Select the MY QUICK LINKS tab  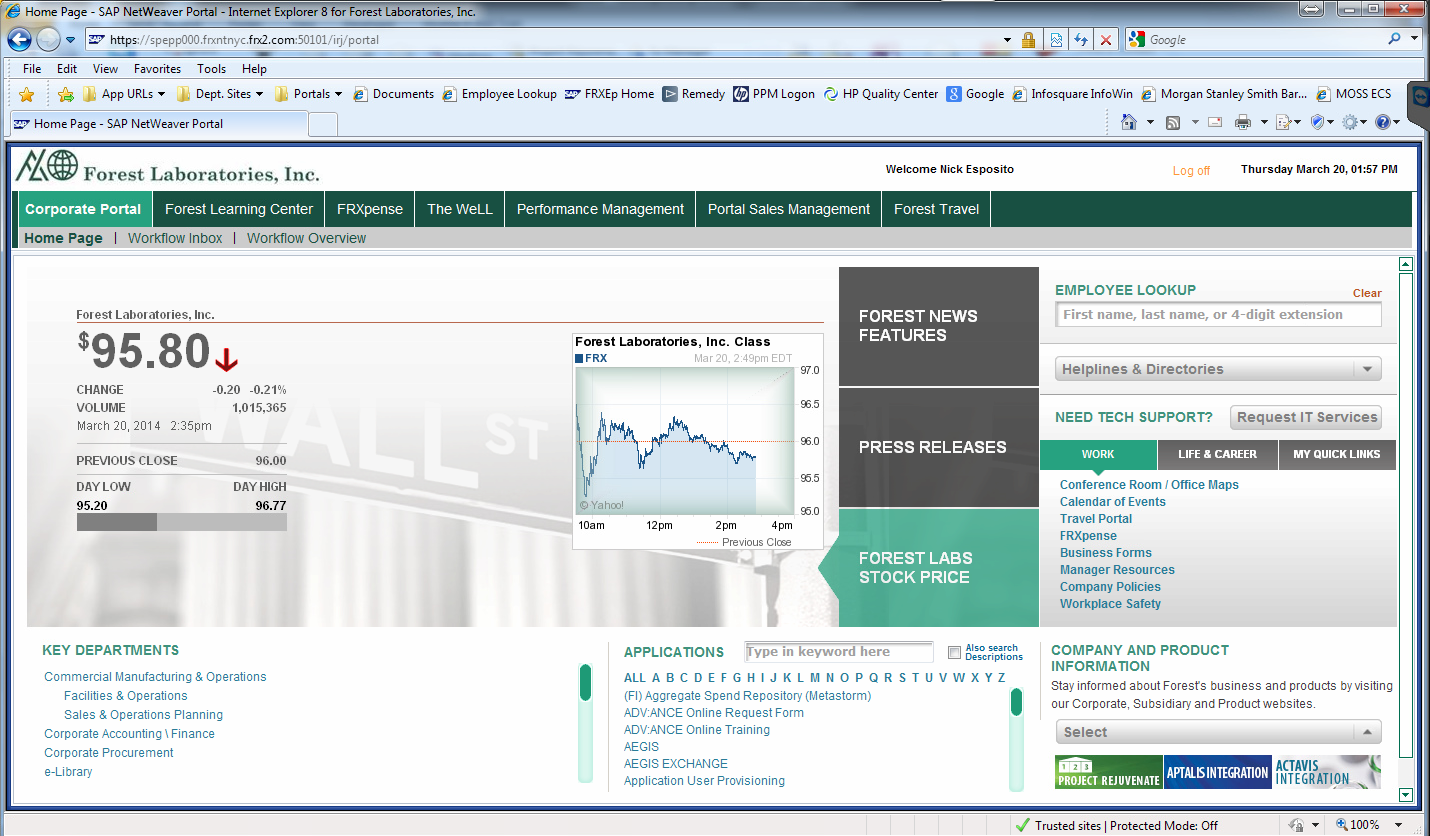tap(1336, 454)
